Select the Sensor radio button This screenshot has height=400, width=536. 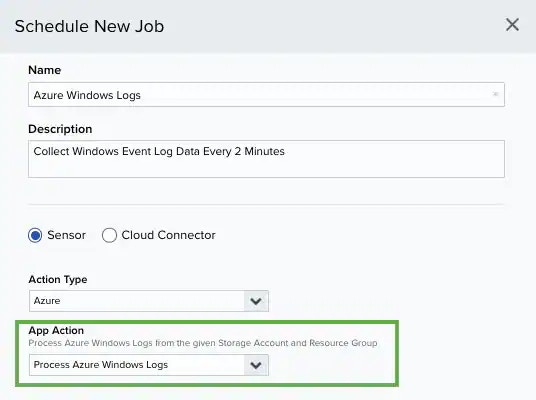tap(35, 235)
